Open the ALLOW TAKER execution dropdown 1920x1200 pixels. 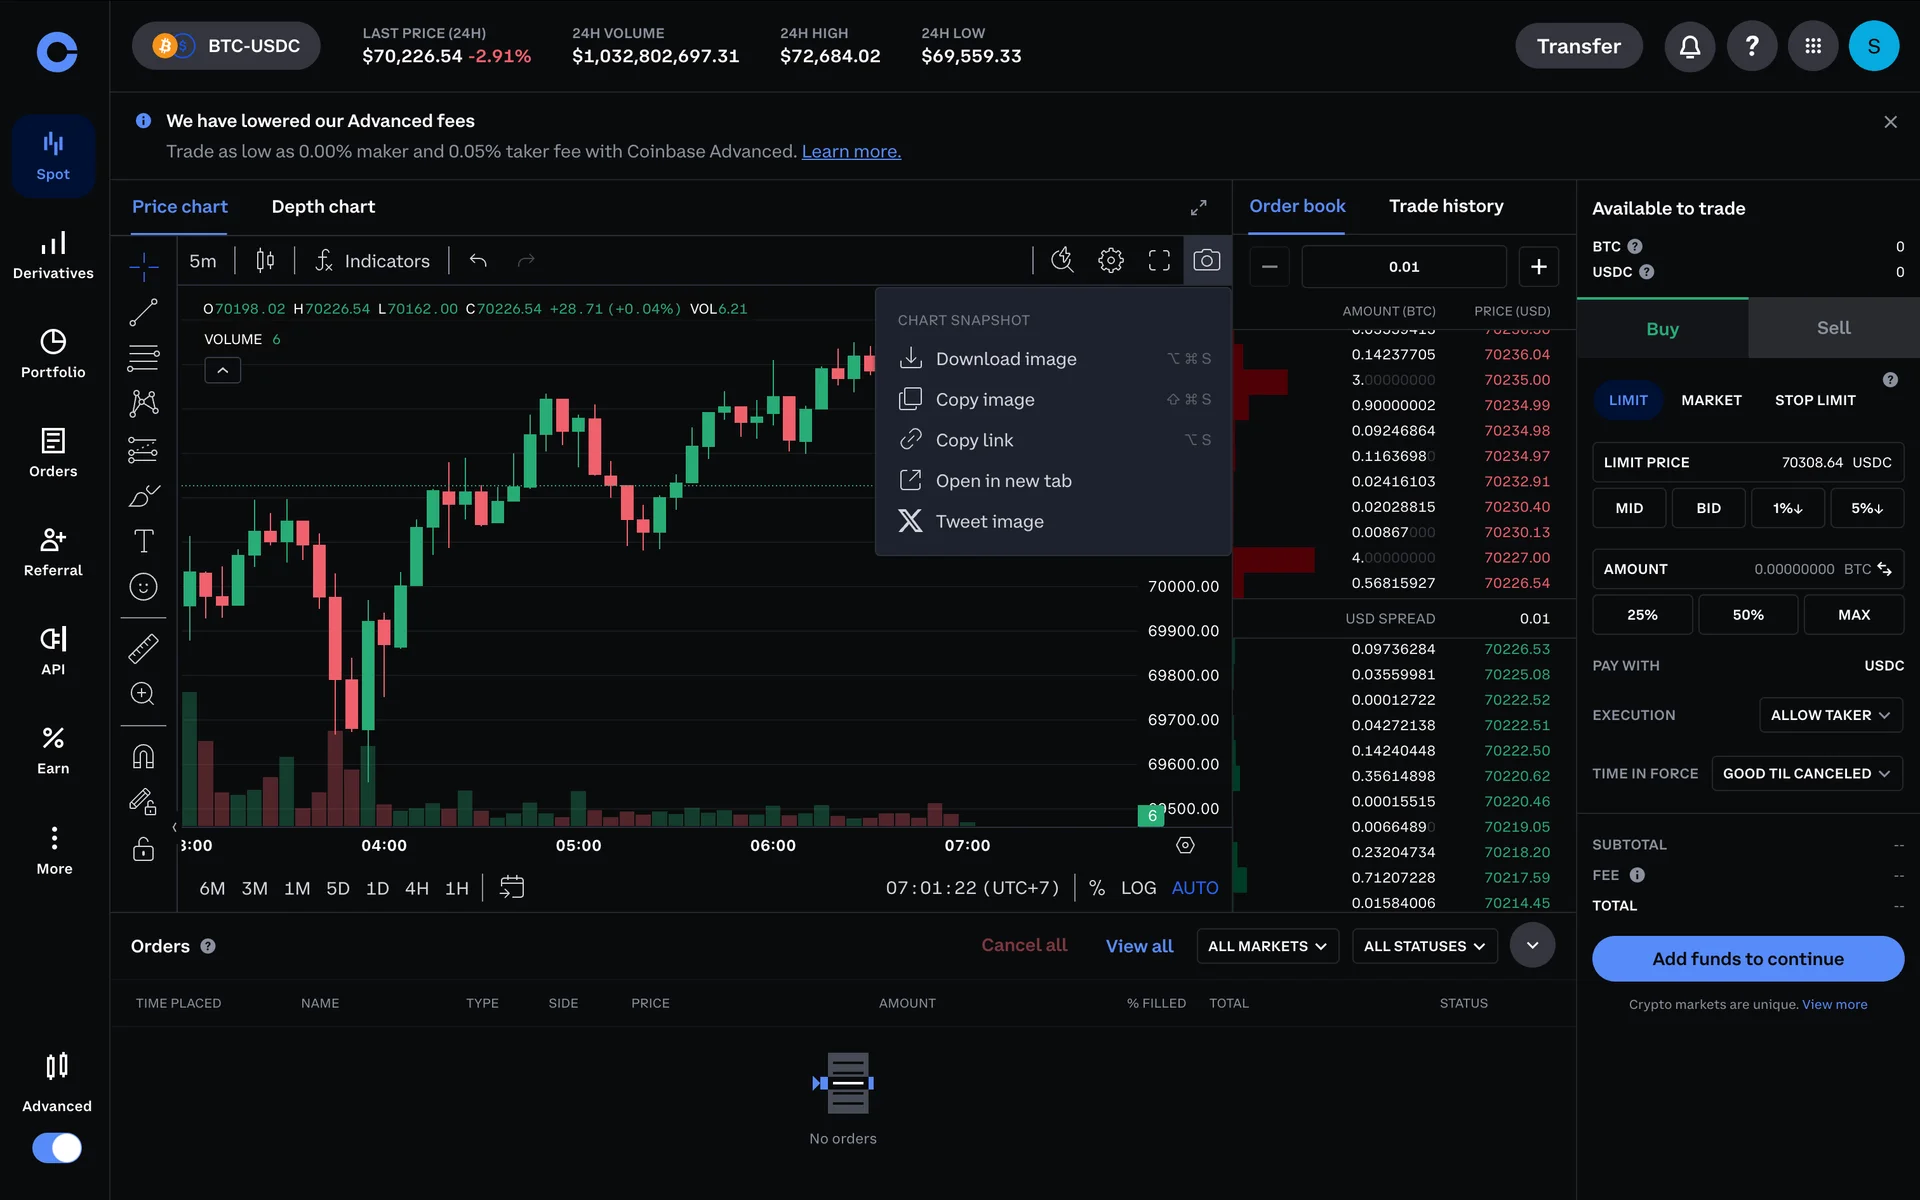tap(1829, 715)
